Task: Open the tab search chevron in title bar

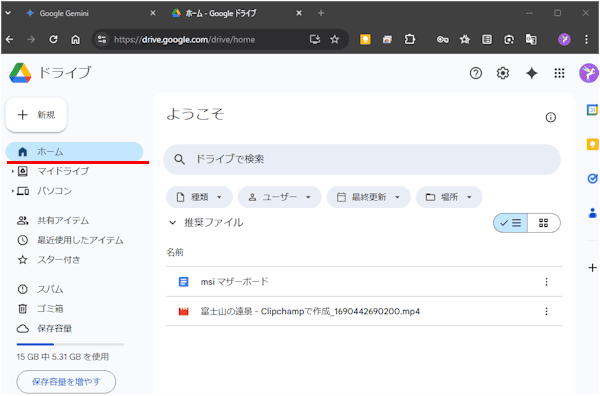Action: (8, 13)
